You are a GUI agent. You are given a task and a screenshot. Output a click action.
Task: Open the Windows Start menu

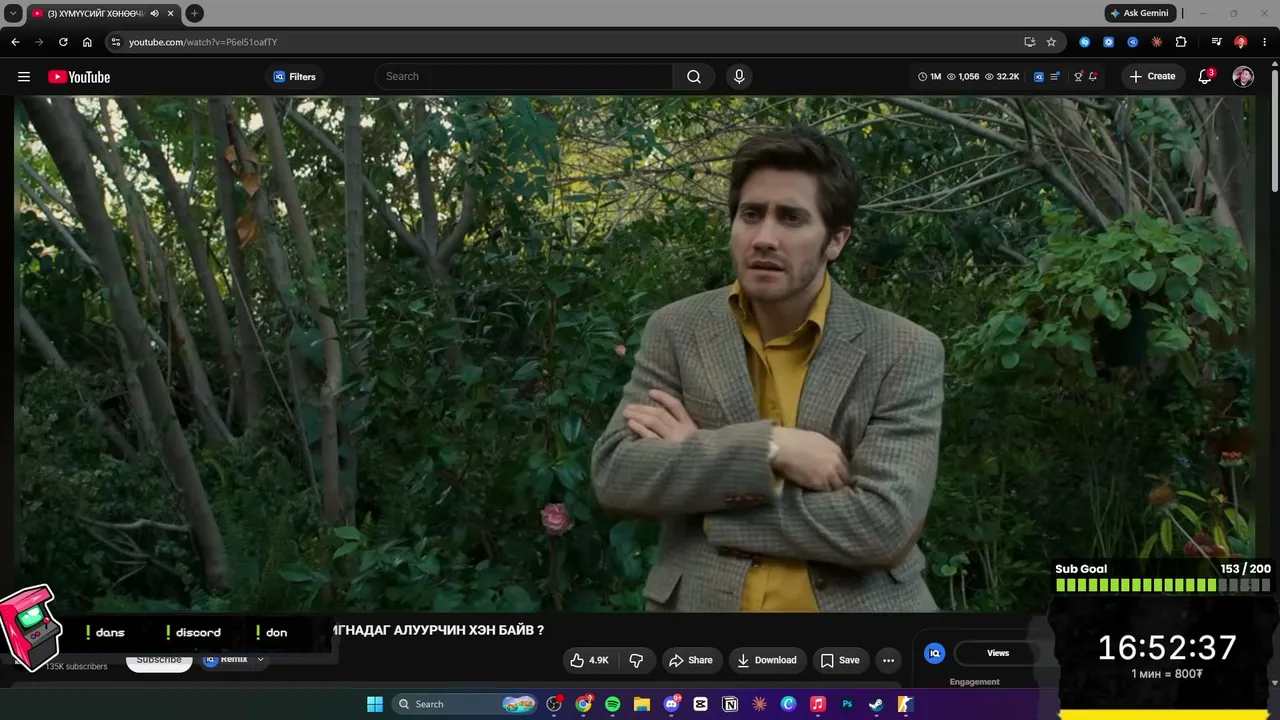pyautogui.click(x=375, y=704)
